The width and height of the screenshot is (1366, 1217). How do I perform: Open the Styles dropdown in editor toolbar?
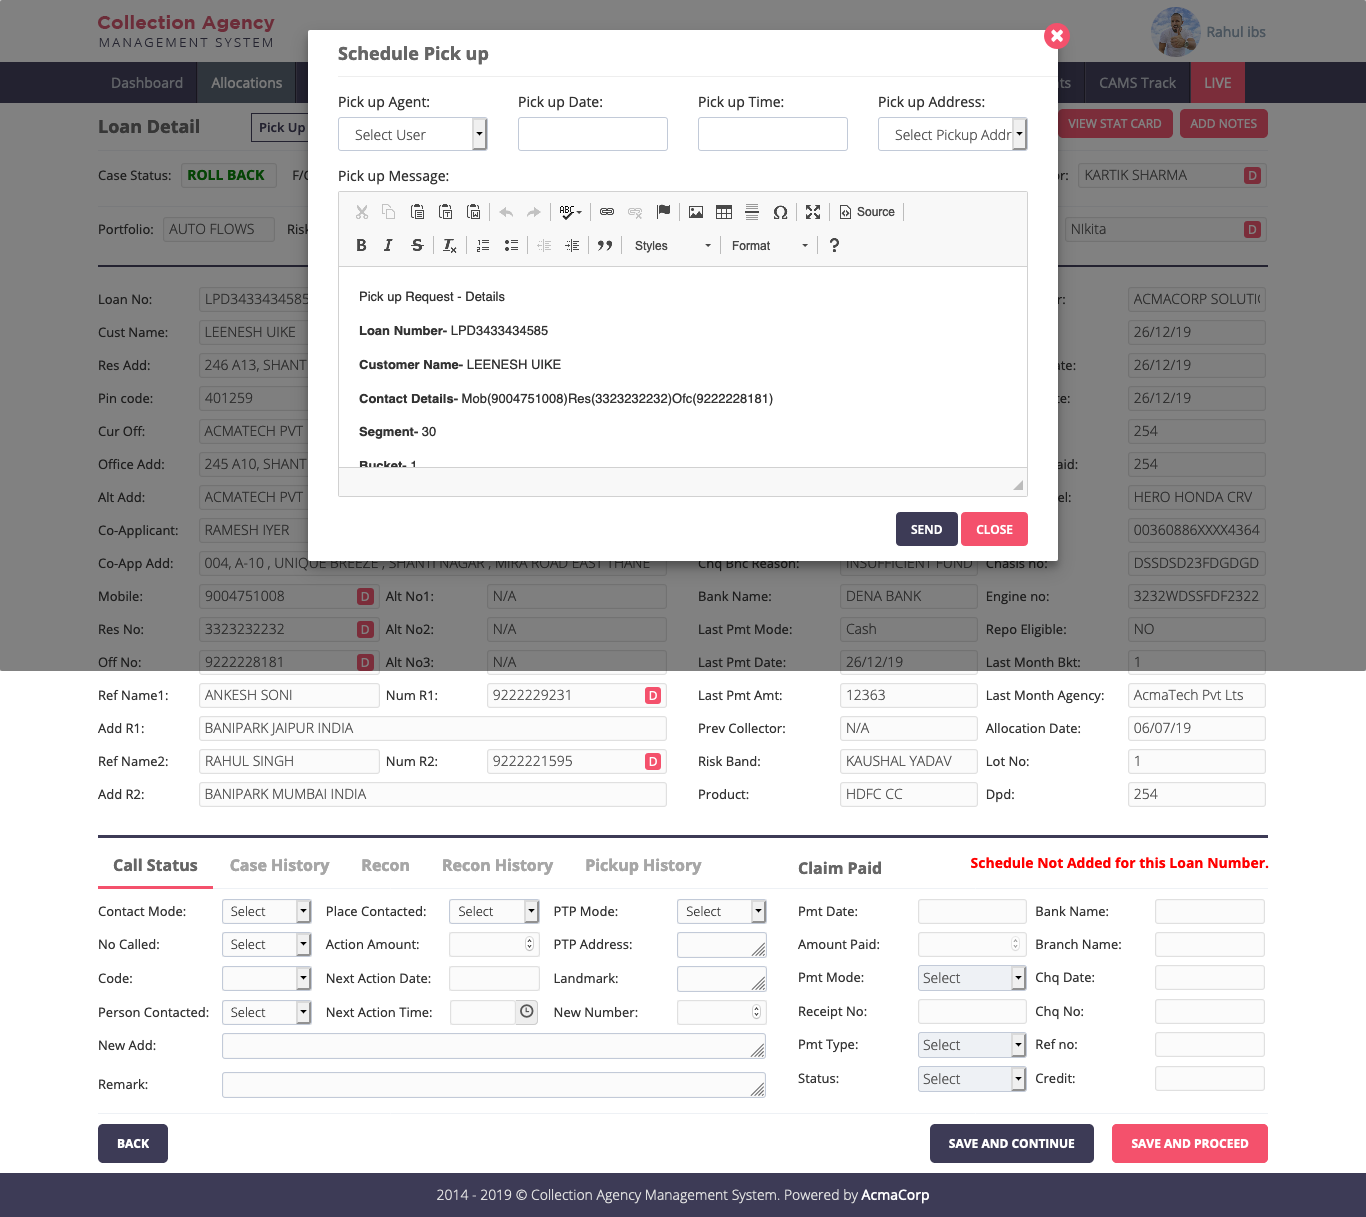672,246
